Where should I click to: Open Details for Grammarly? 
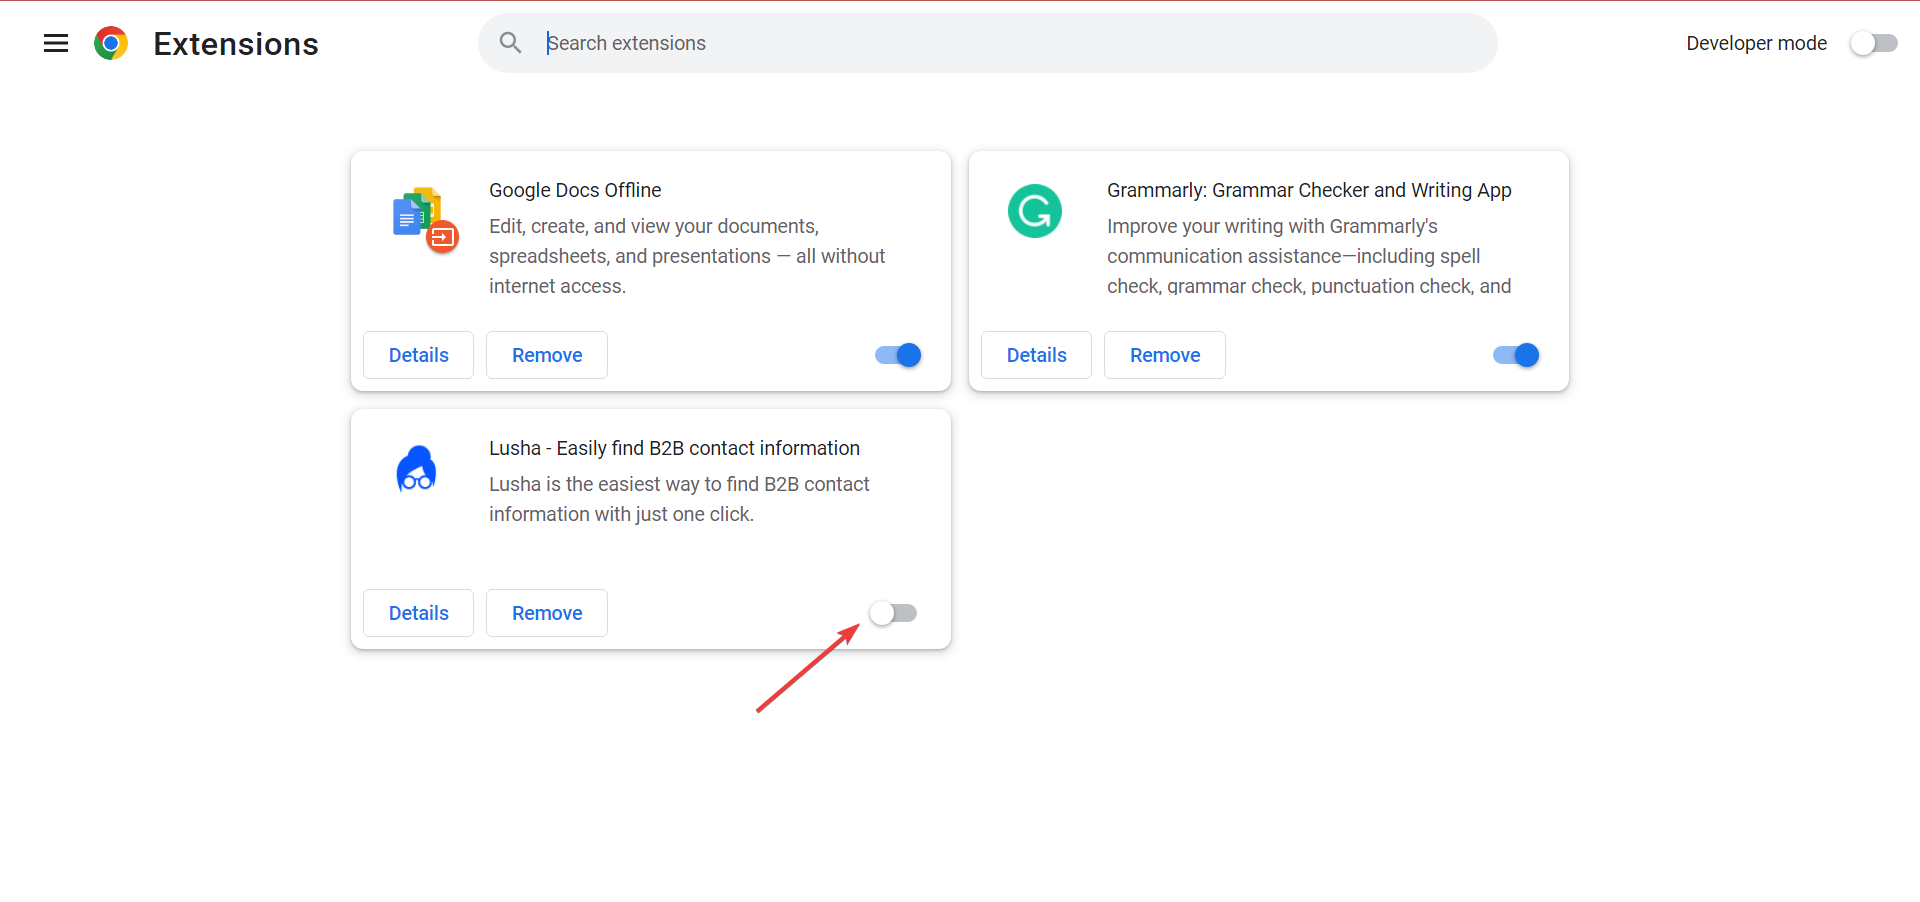coord(1036,355)
